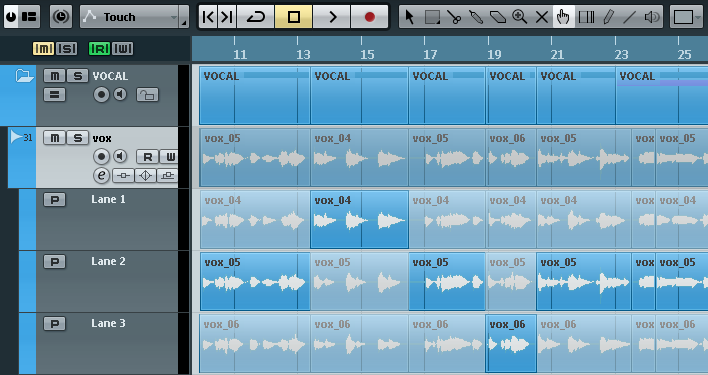The image size is (708, 375).
Task: Open the window layout setup button
Action: (x=29, y=17)
